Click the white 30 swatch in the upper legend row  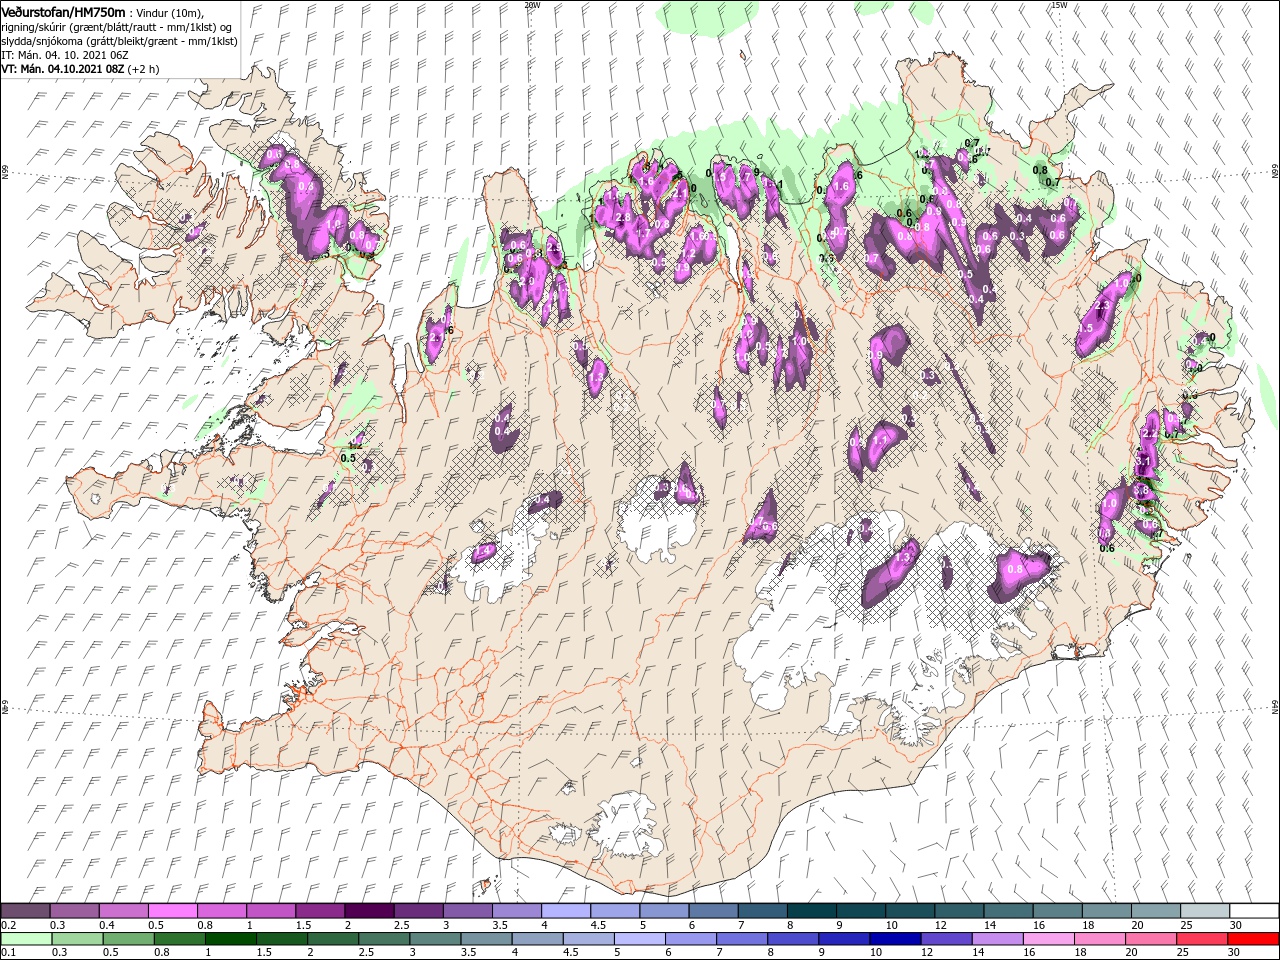(1253, 910)
